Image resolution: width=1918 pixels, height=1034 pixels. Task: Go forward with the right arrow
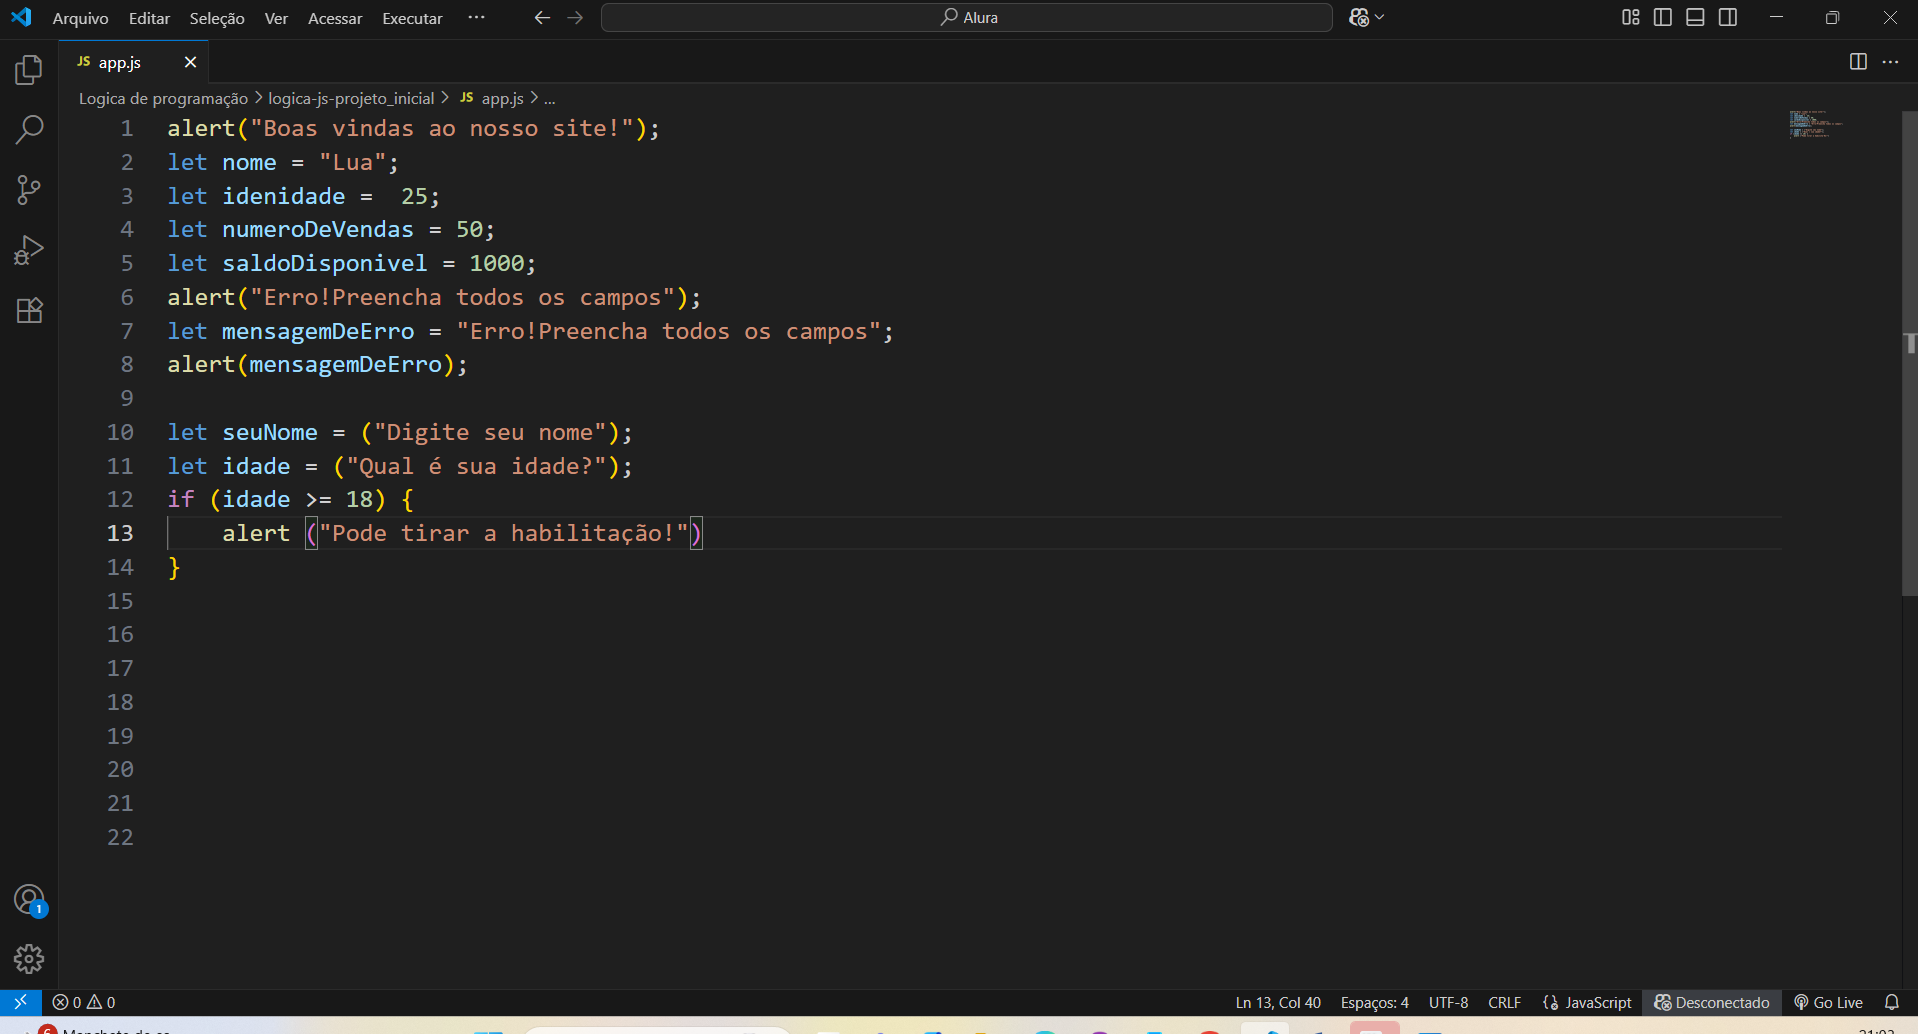575,17
